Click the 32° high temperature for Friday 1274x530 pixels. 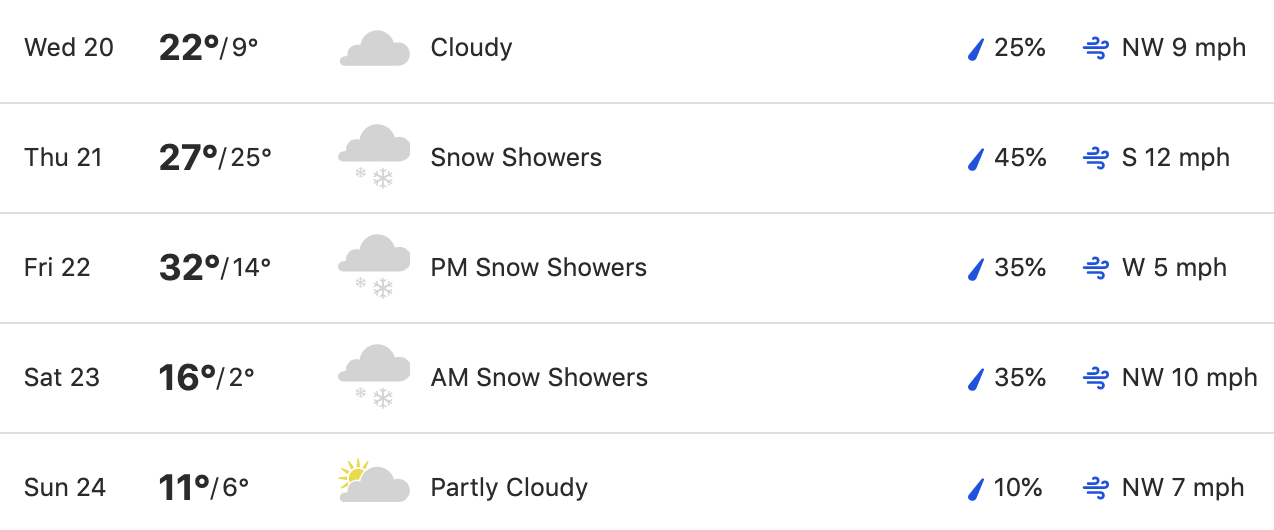(189, 267)
